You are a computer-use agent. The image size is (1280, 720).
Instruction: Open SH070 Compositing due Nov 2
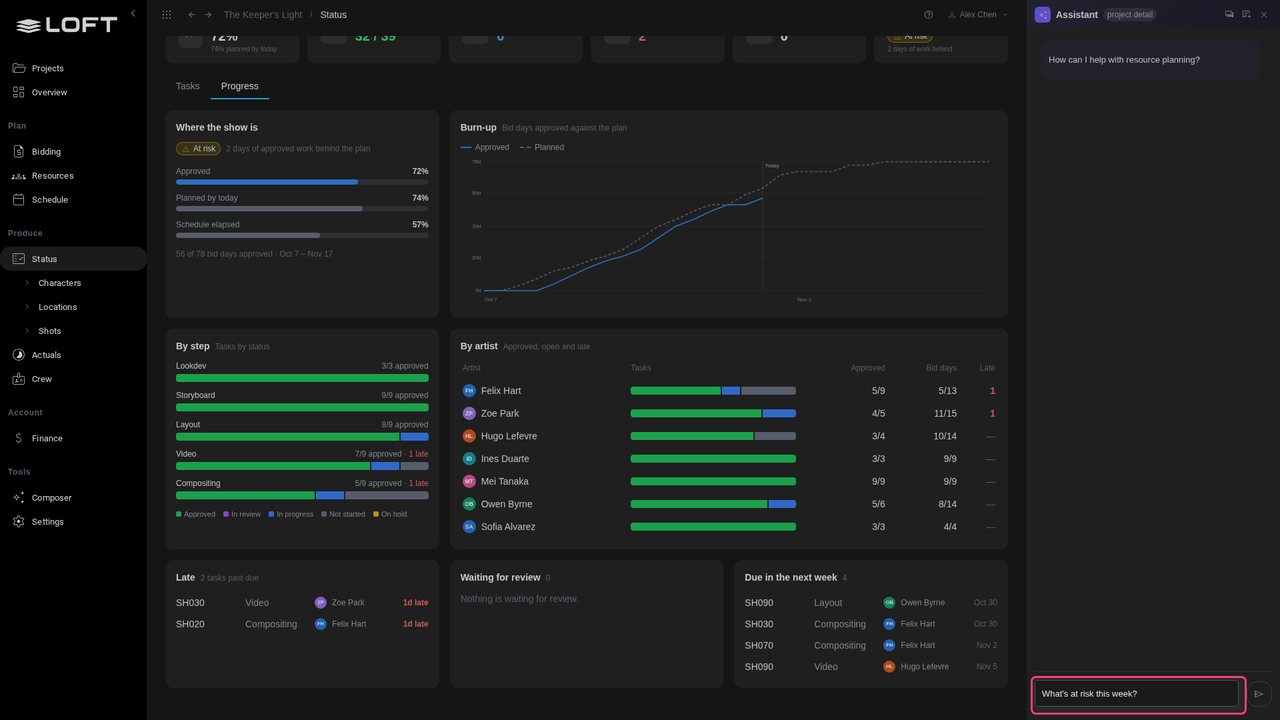pyautogui.click(x=871, y=646)
